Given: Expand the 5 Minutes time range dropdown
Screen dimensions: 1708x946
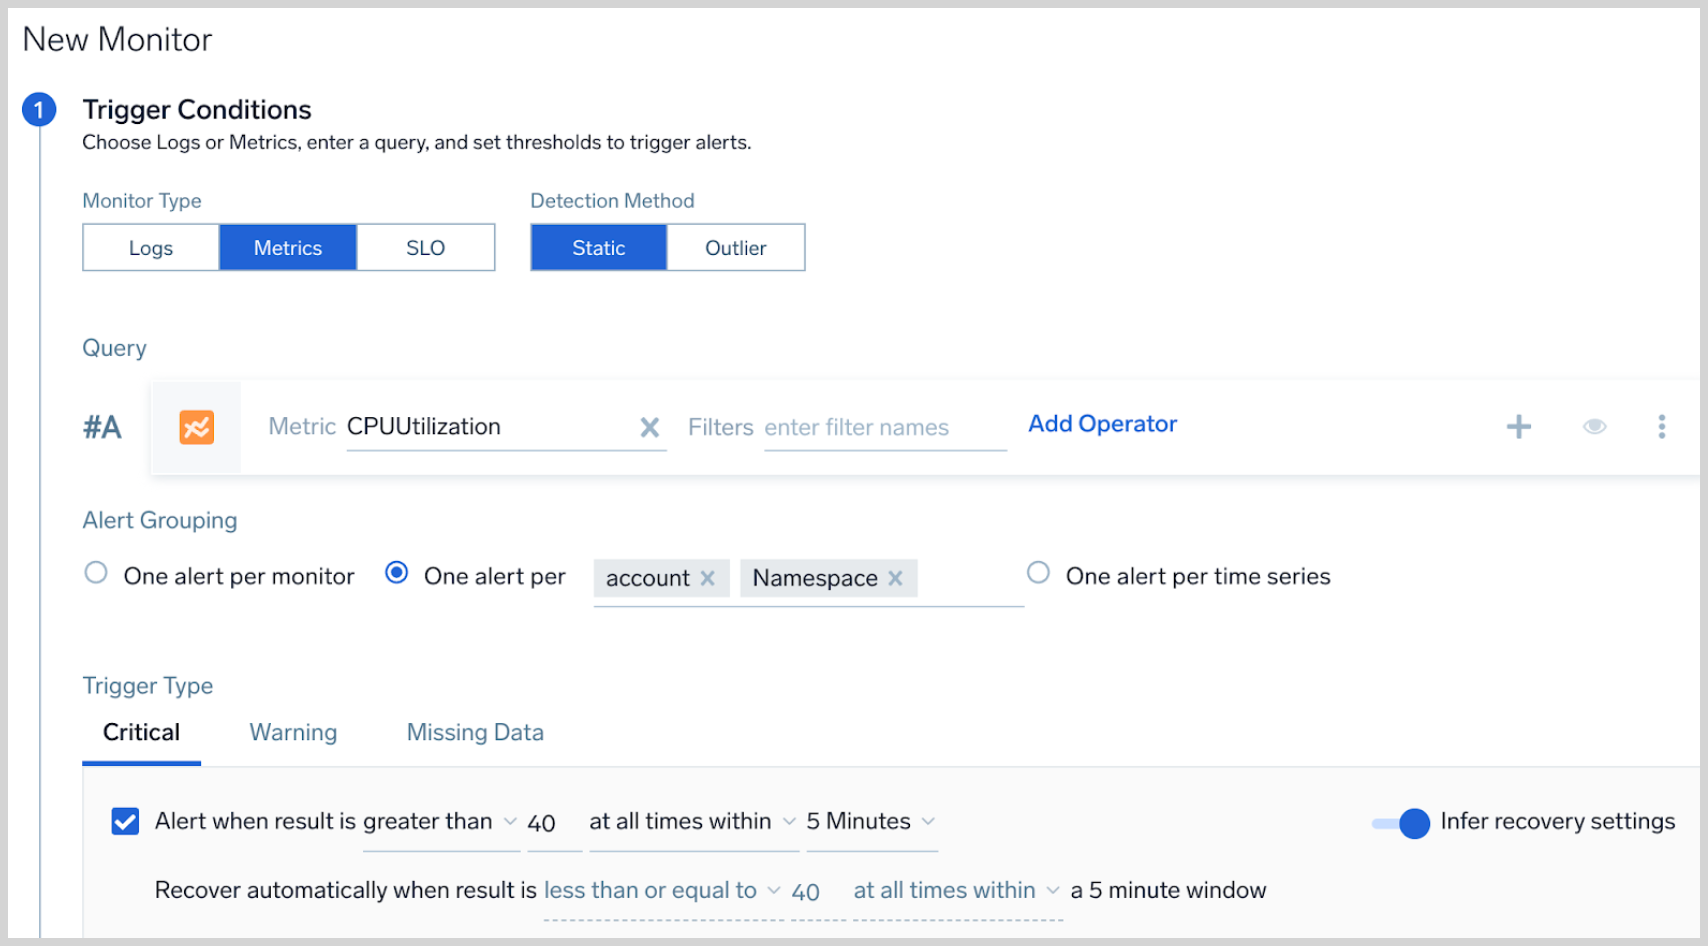Looking at the screenshot, I should pyautogui.click(x=870, y=822).
